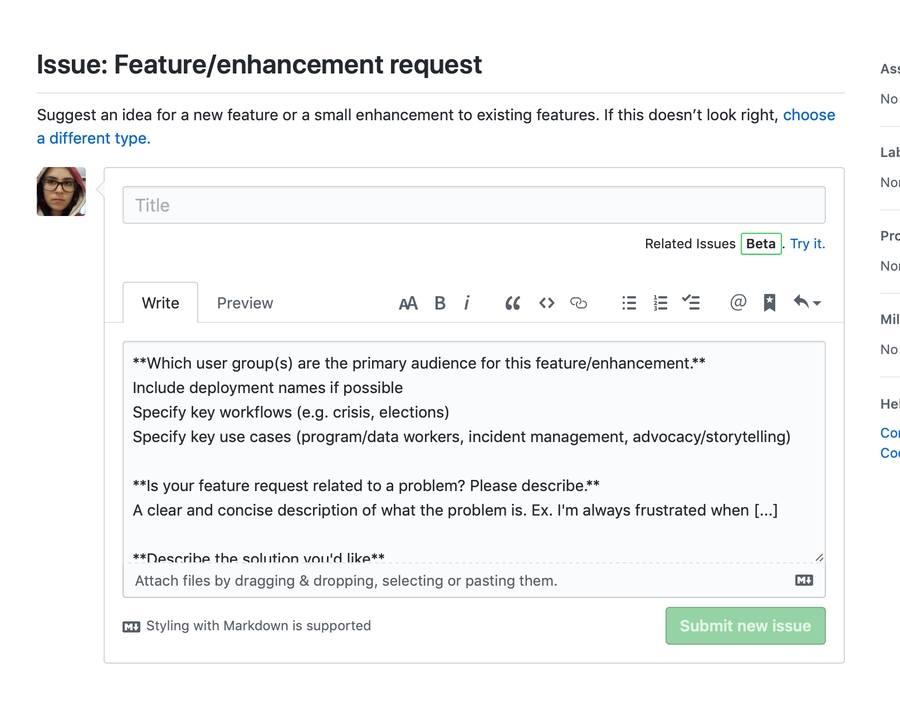Click the user avatar thumbnail
The image size is (900, 716).
click(60, 191)
